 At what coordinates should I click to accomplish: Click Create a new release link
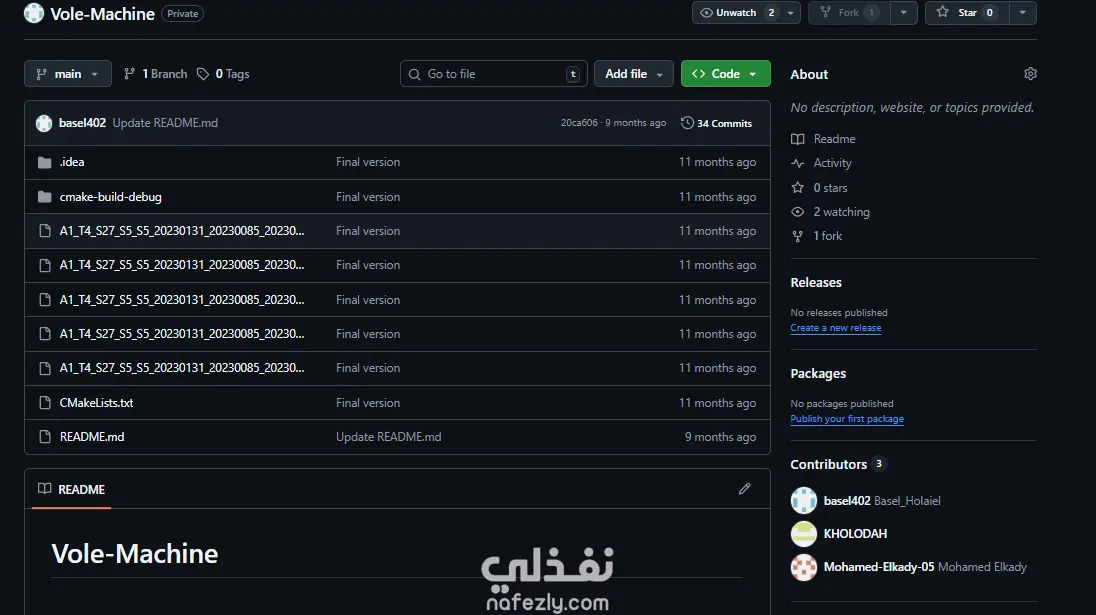click(835, 328)
